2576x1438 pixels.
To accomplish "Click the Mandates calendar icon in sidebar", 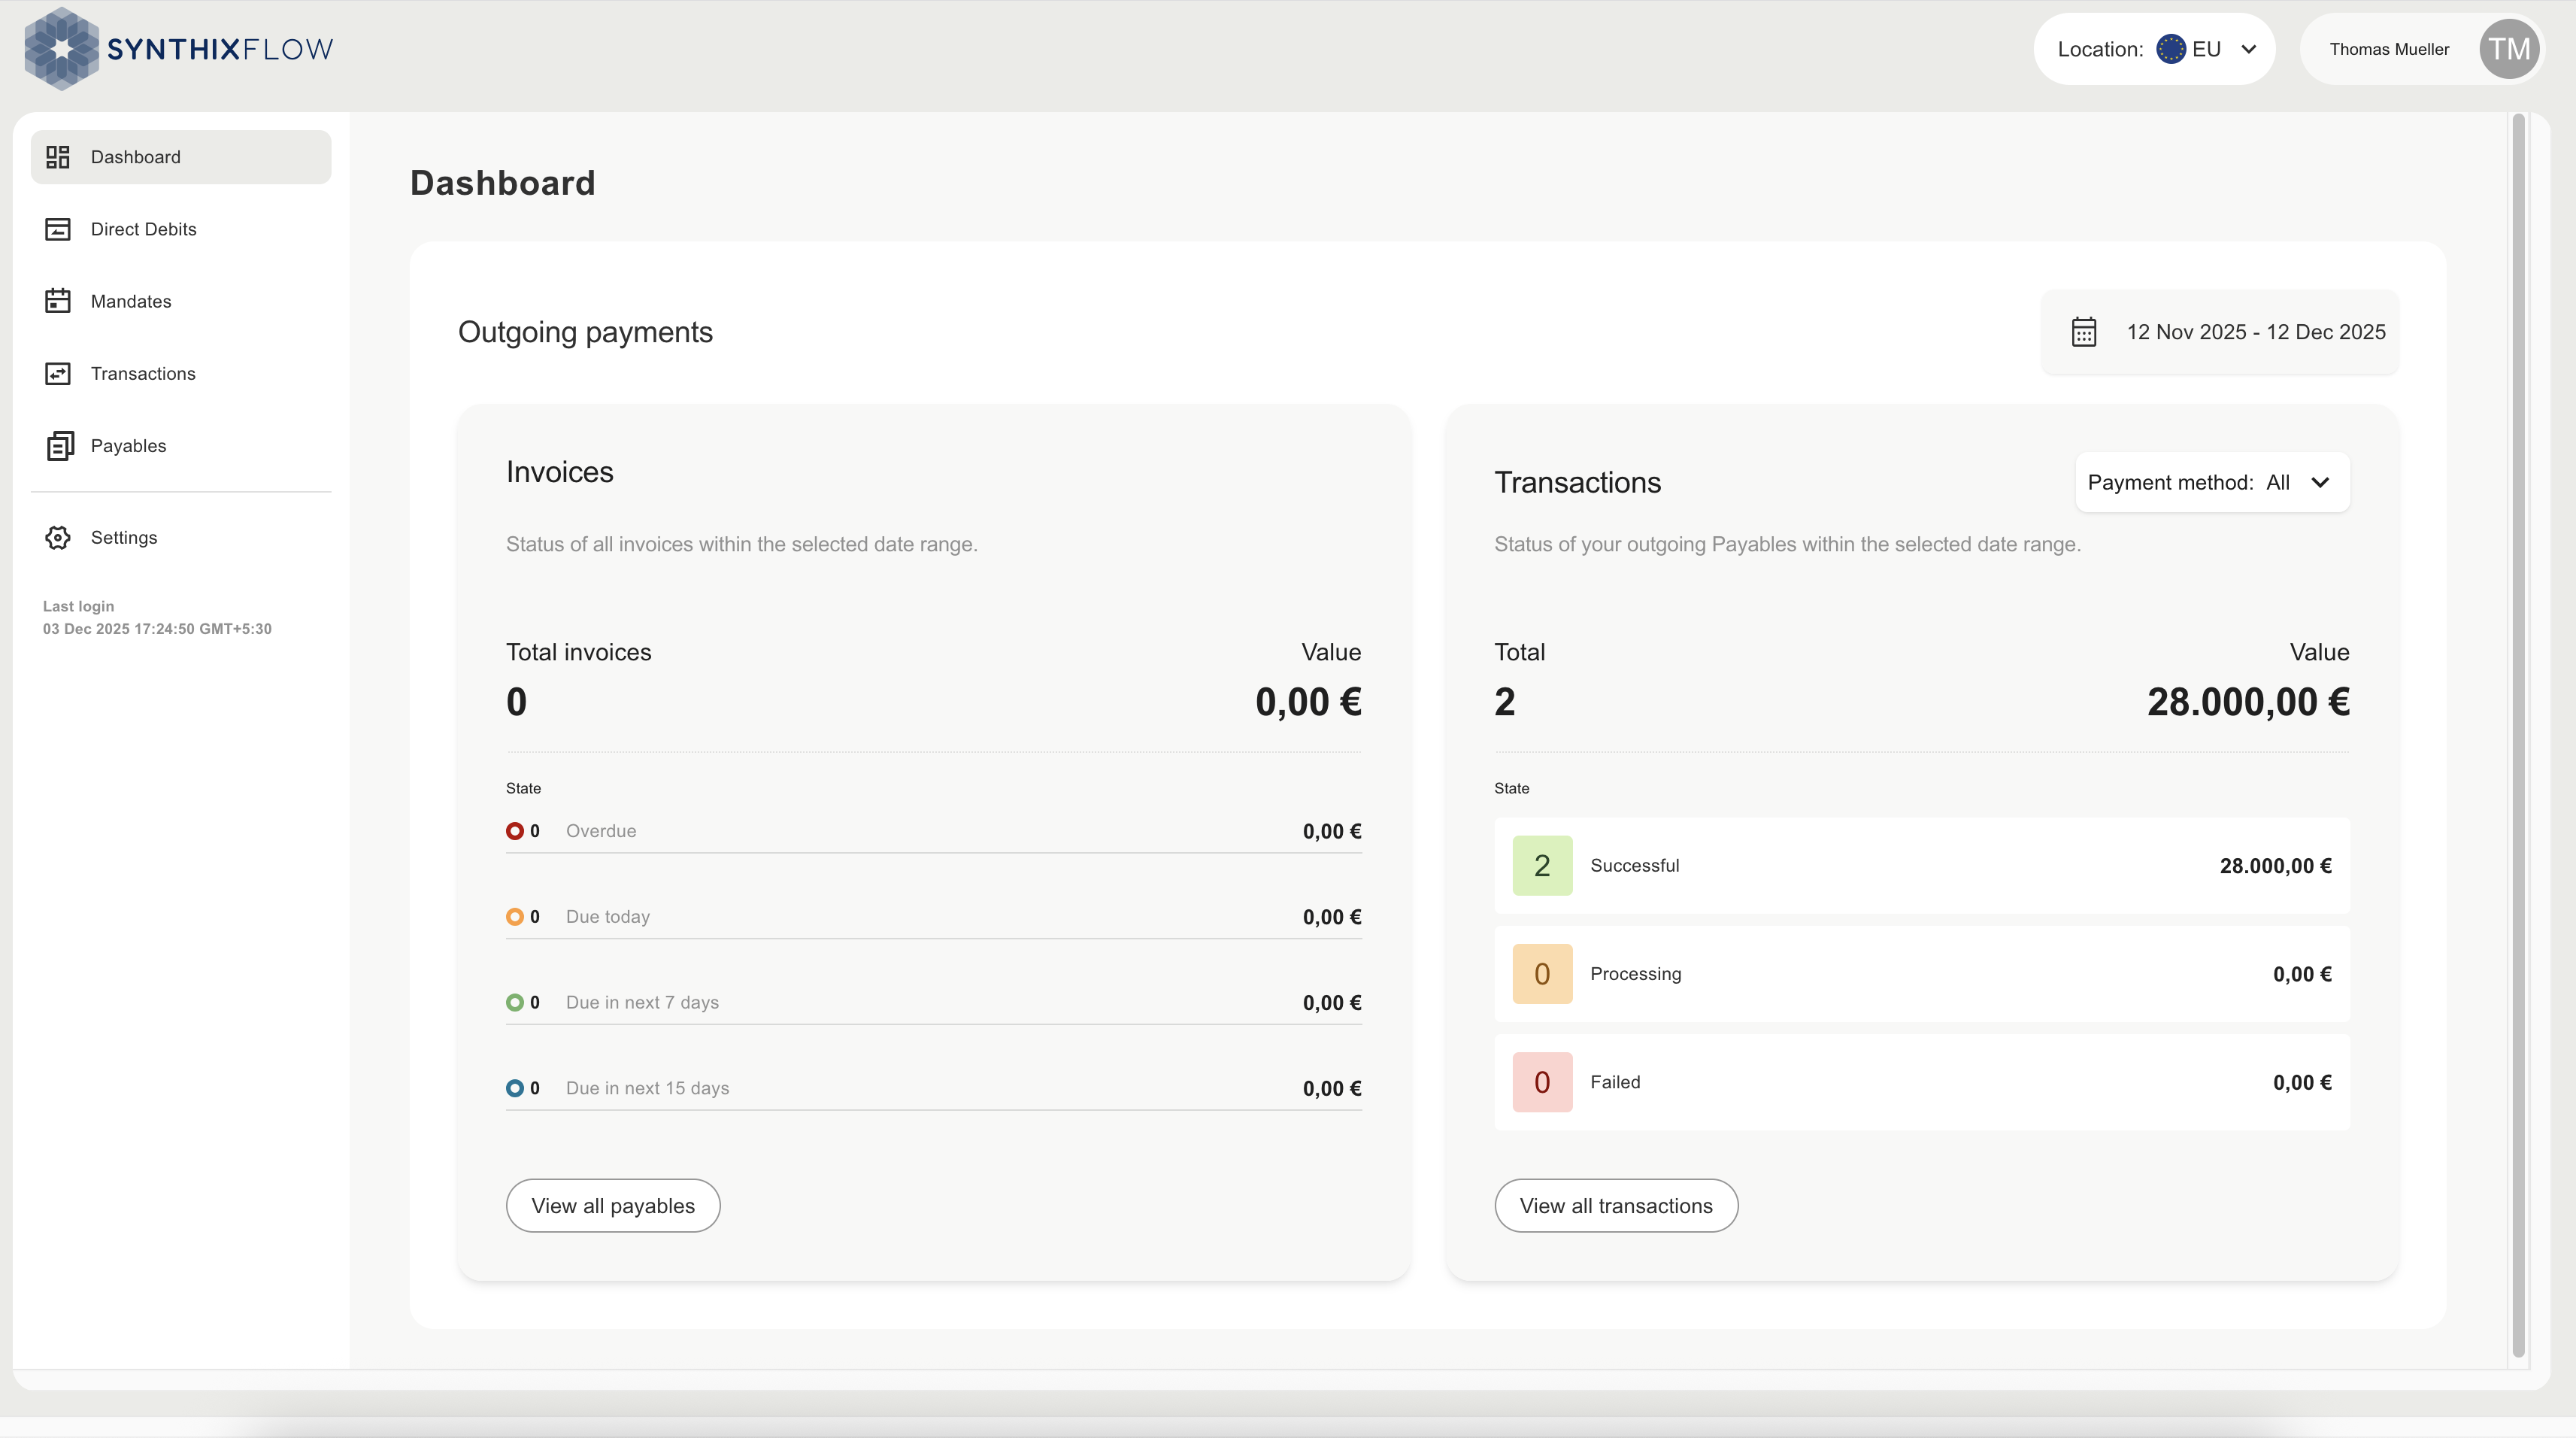I will (58, 301).
